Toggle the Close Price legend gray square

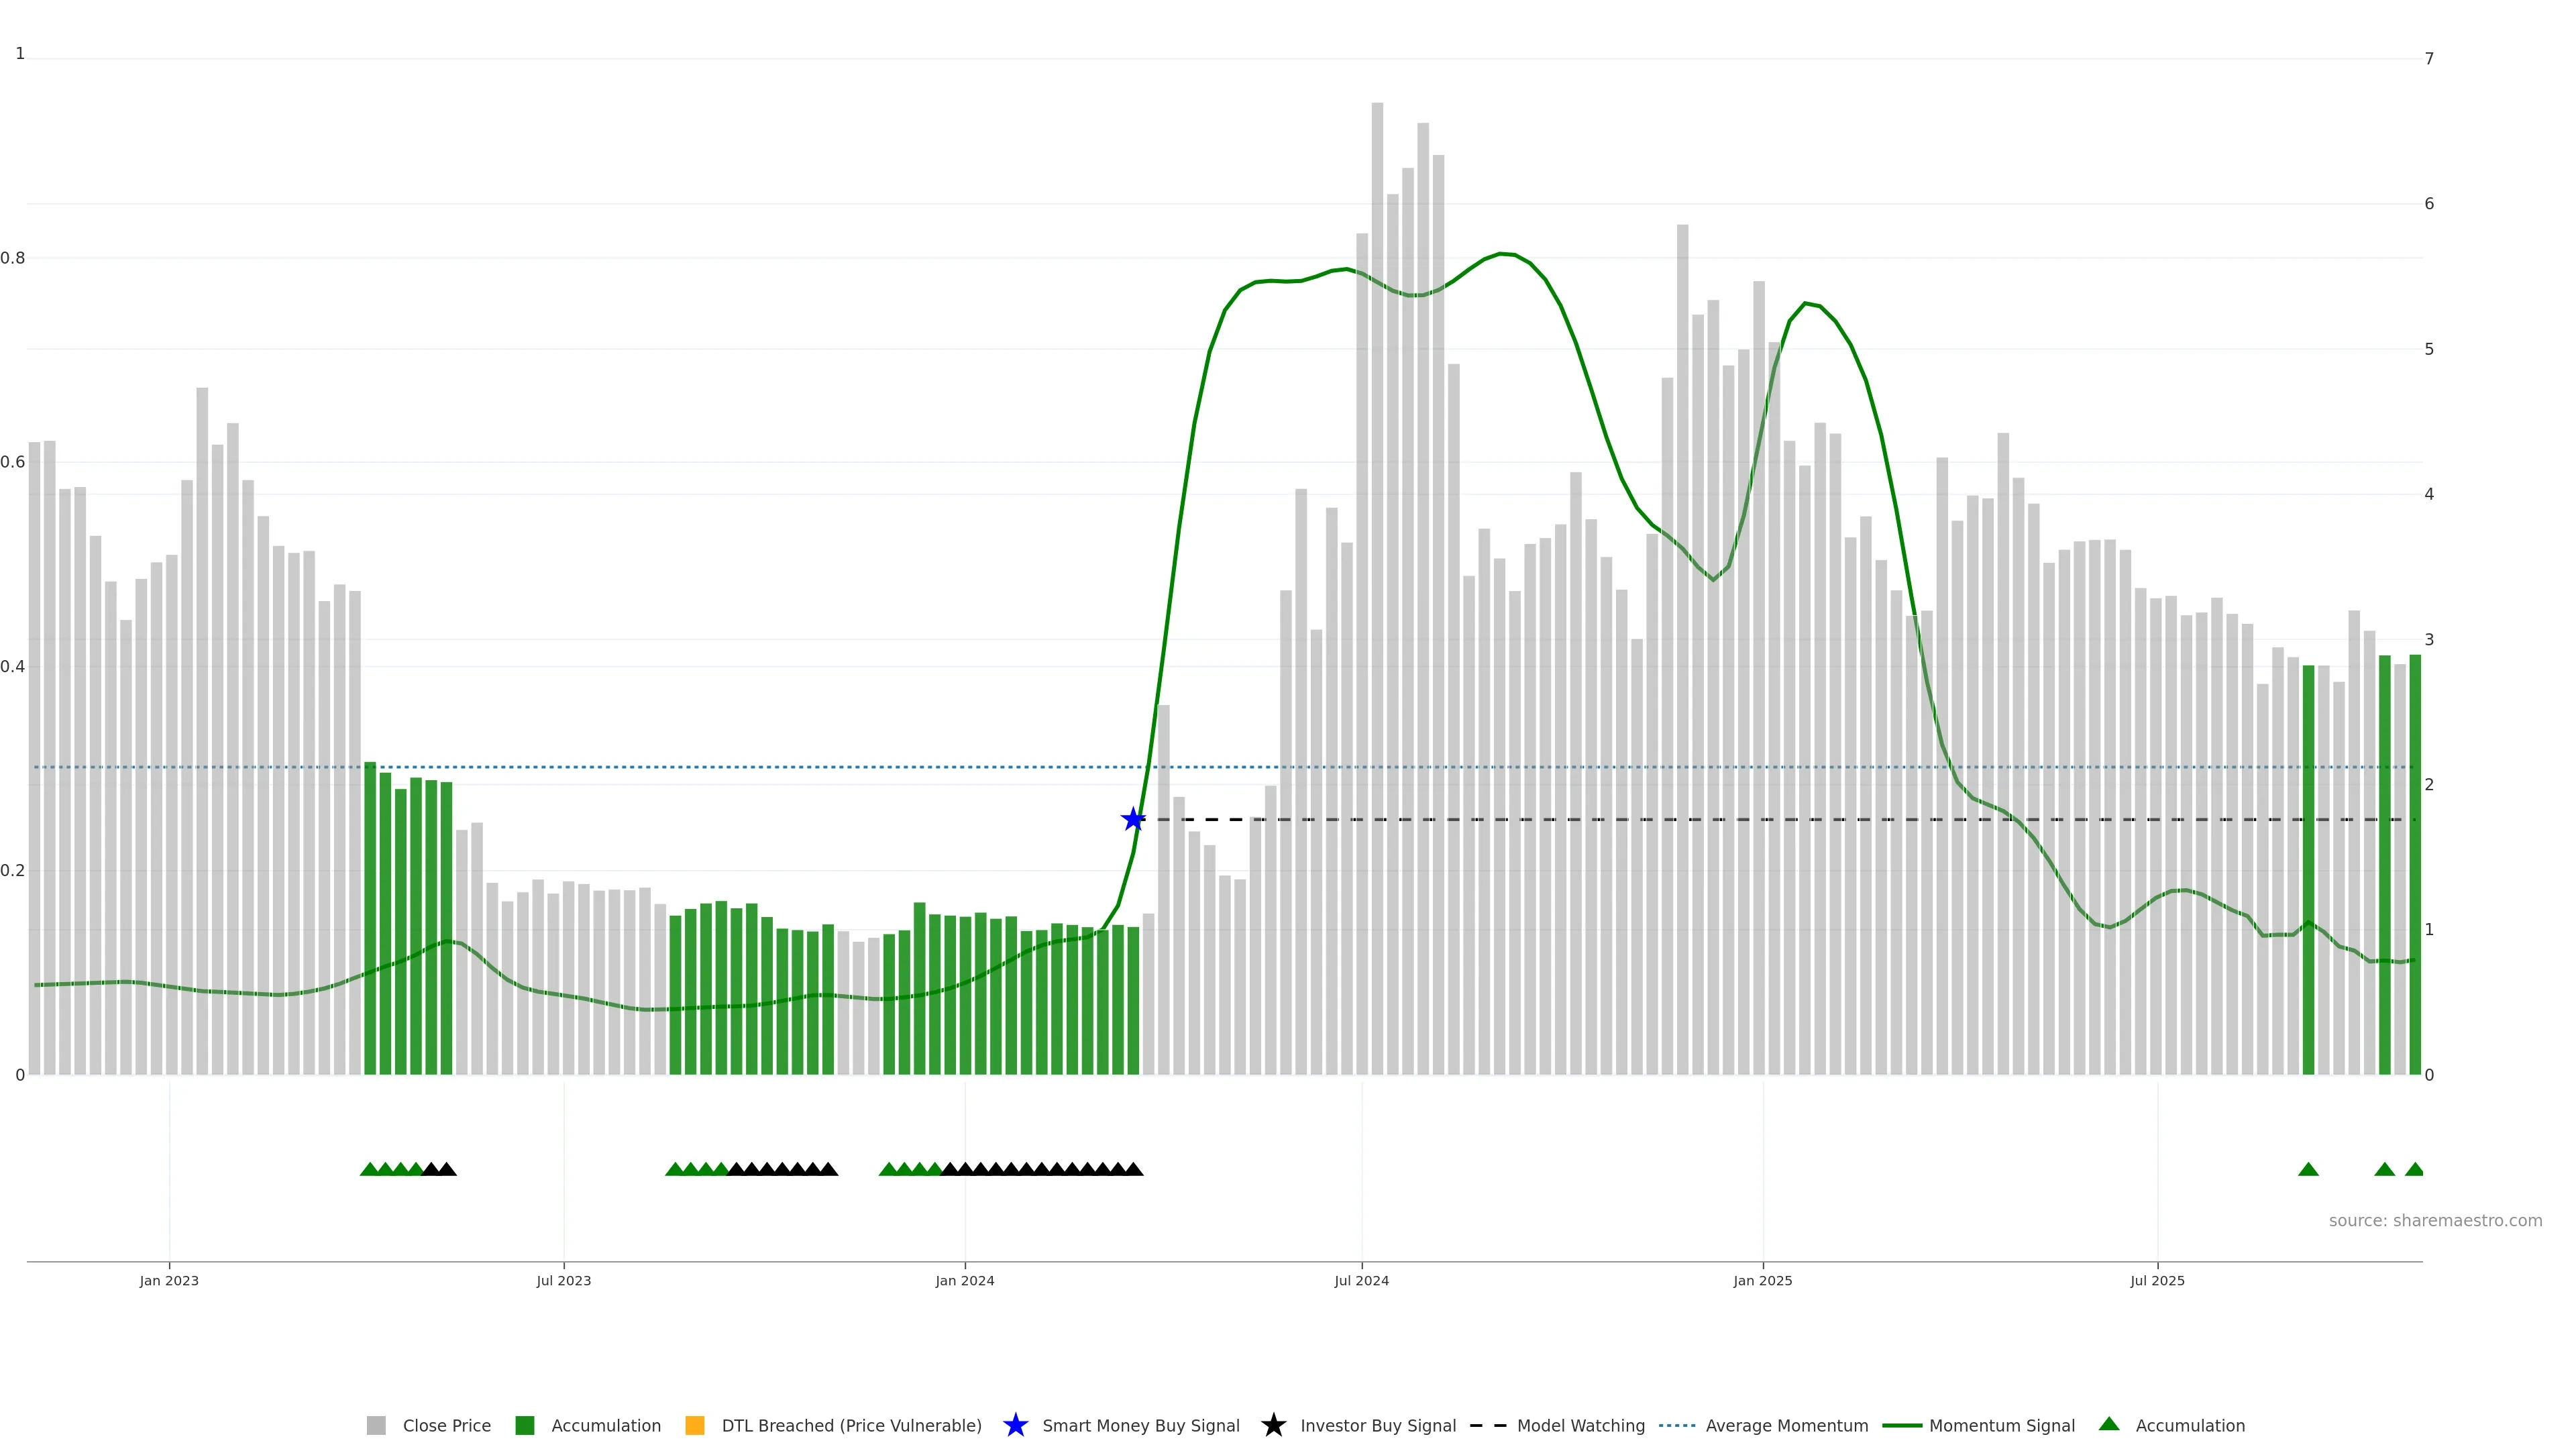point(376,1426)
